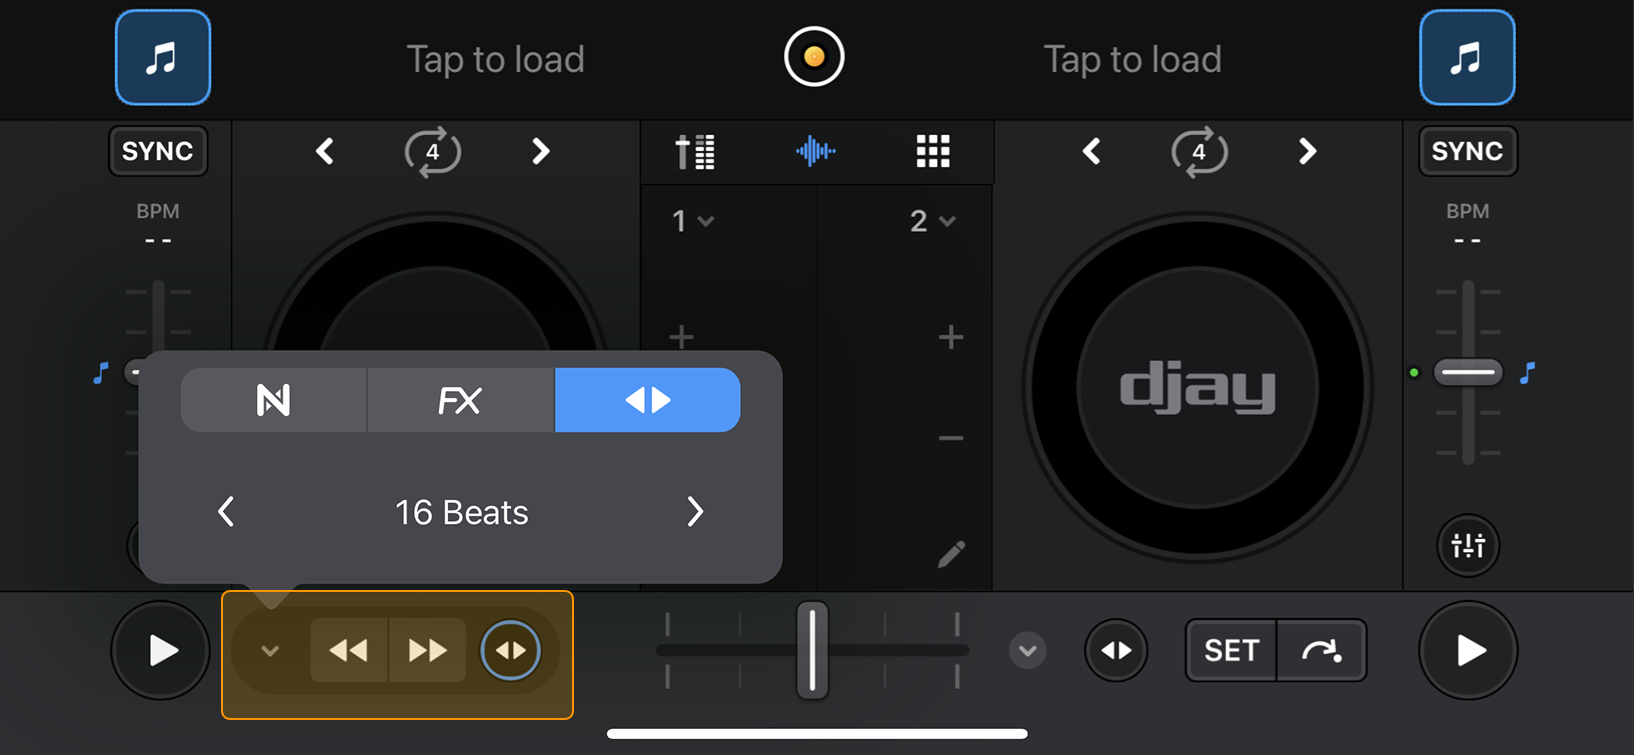Select the skip arrows tab in popup
The image size is (1634, 755).
coord(648,400)
